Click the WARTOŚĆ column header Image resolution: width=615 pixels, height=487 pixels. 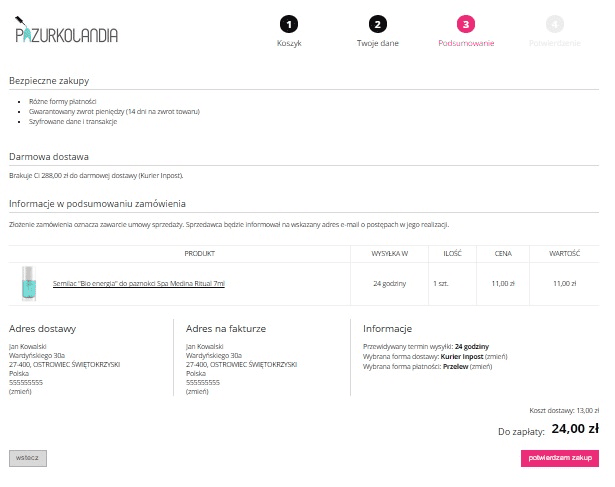(x=564, y=254)
